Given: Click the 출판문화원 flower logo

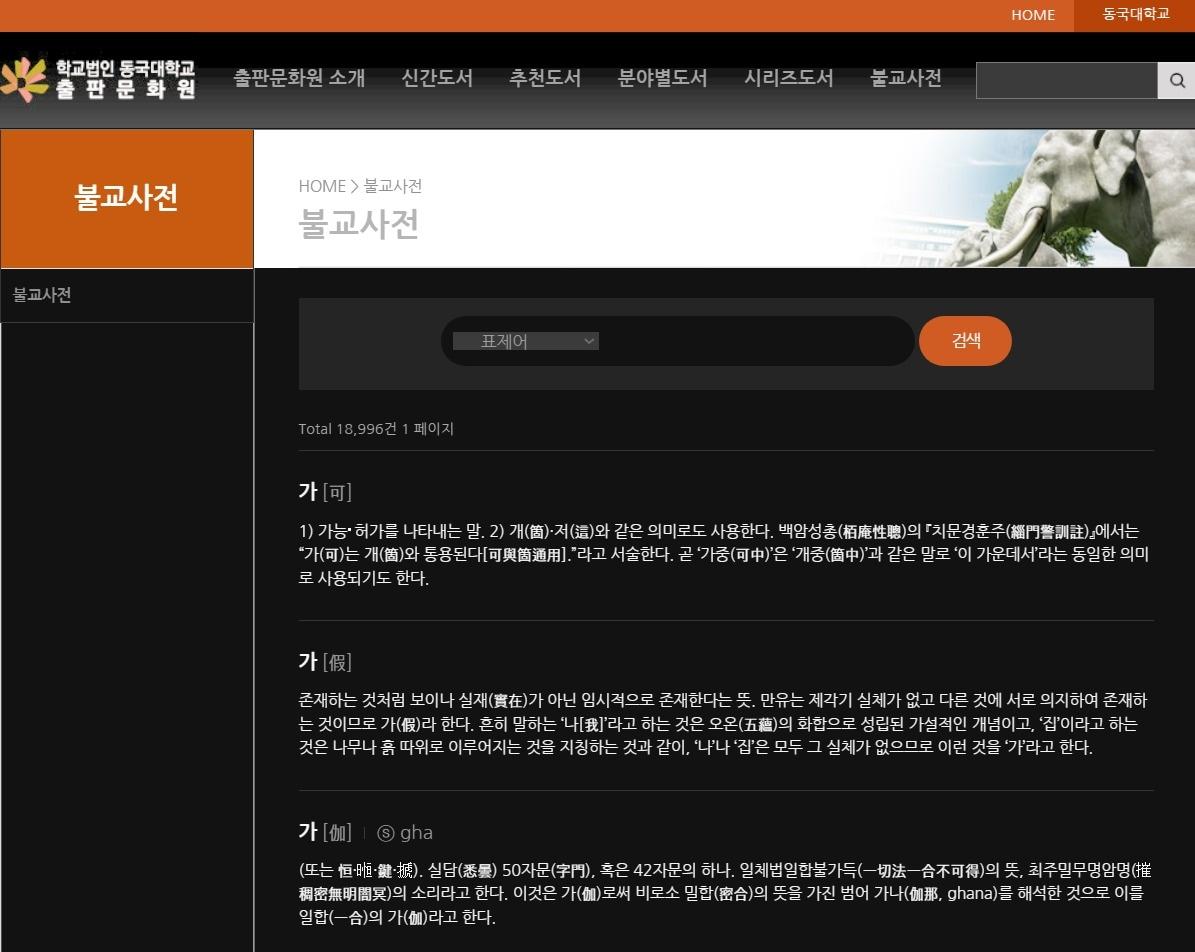Looking at the screenshot, I should (x=25, y=80).
